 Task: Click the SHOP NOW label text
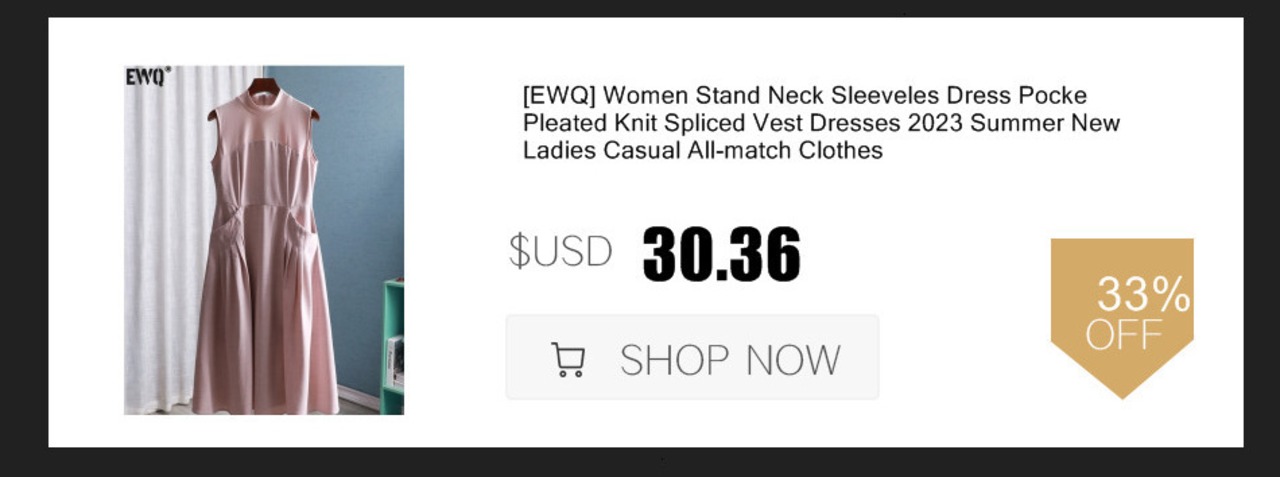(730, 360)
